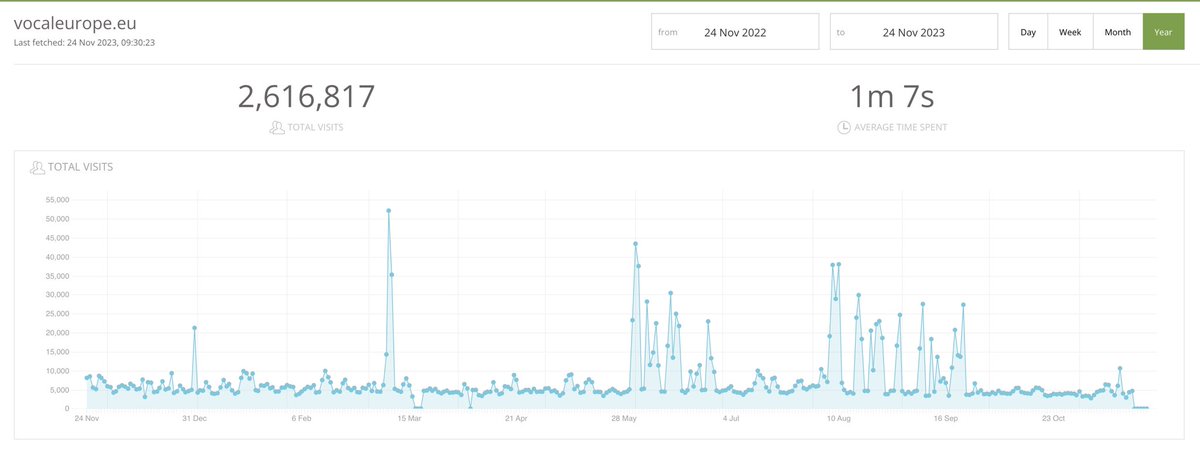Click the spike data point near 31 Dec
1200x455 pixels.
[x=194, y=328]
